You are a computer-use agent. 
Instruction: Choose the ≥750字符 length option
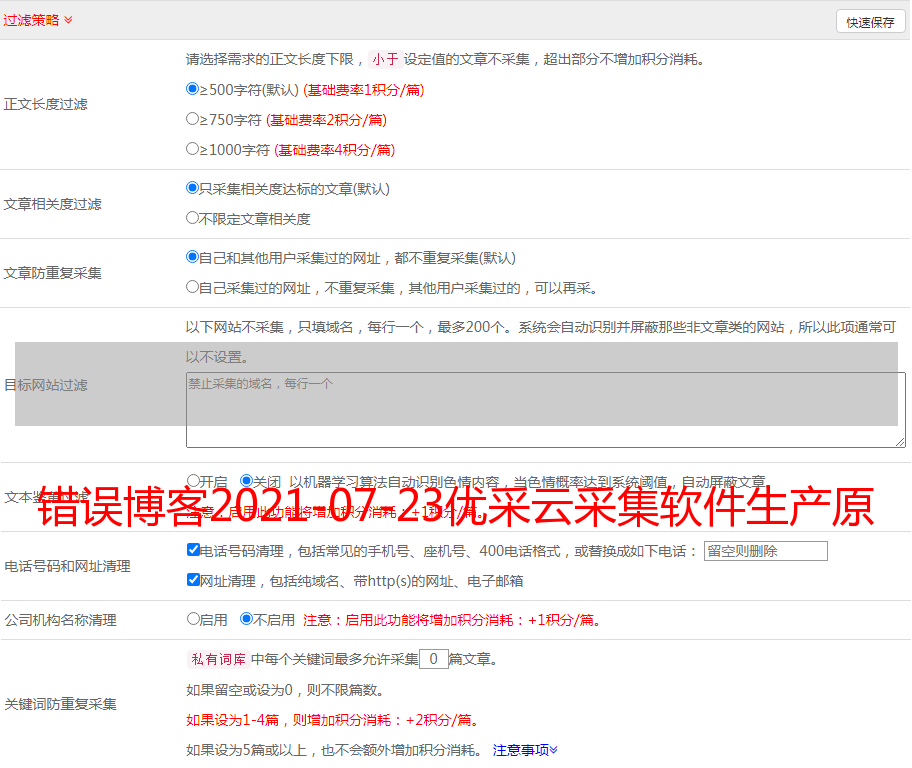tap(192, 119)
